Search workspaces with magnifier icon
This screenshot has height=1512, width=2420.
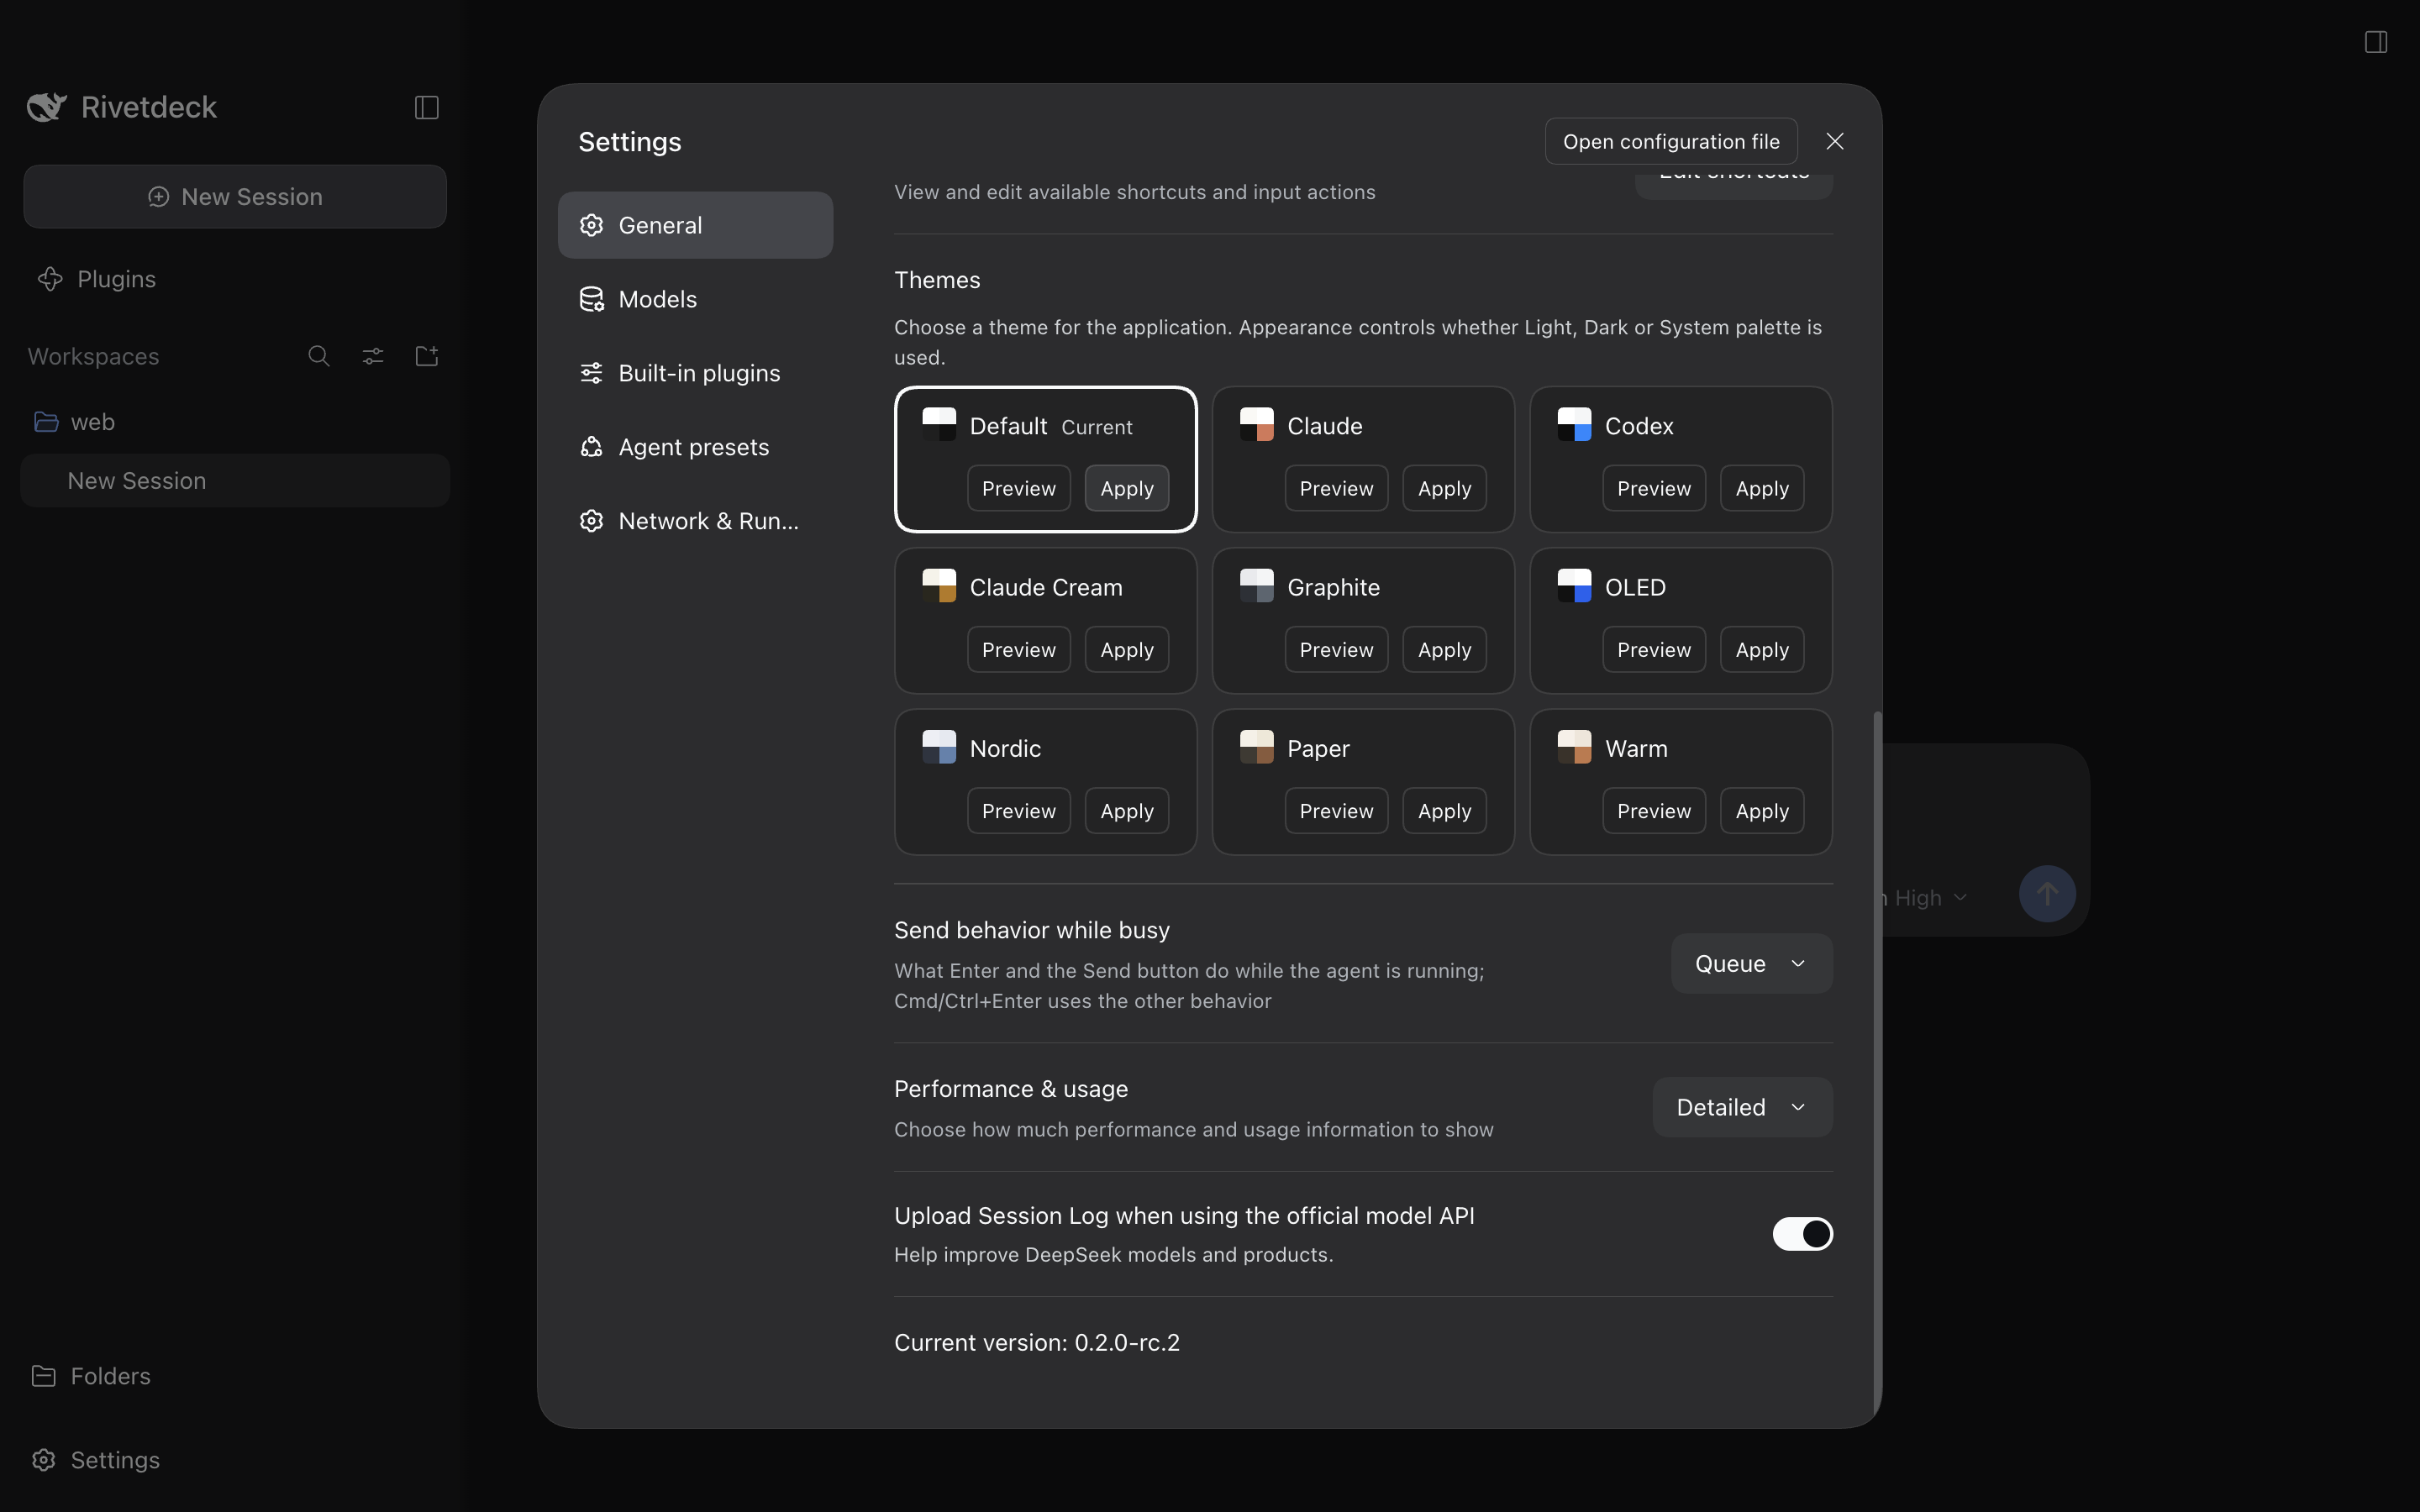[319, 356]
